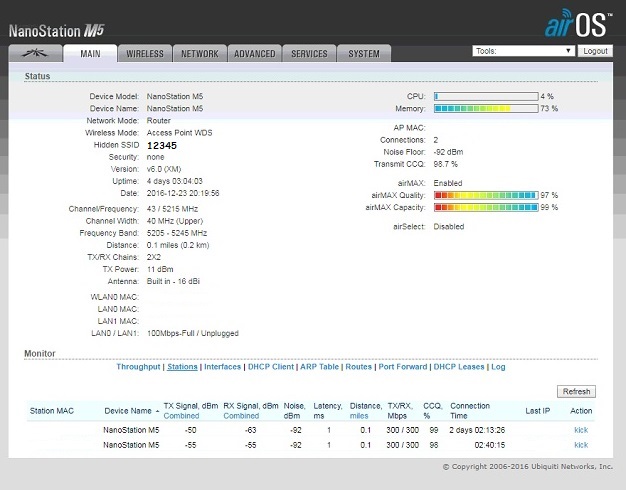Open the Log monitor link
Viewport: 626px width, 490px height.
[498, 367]
